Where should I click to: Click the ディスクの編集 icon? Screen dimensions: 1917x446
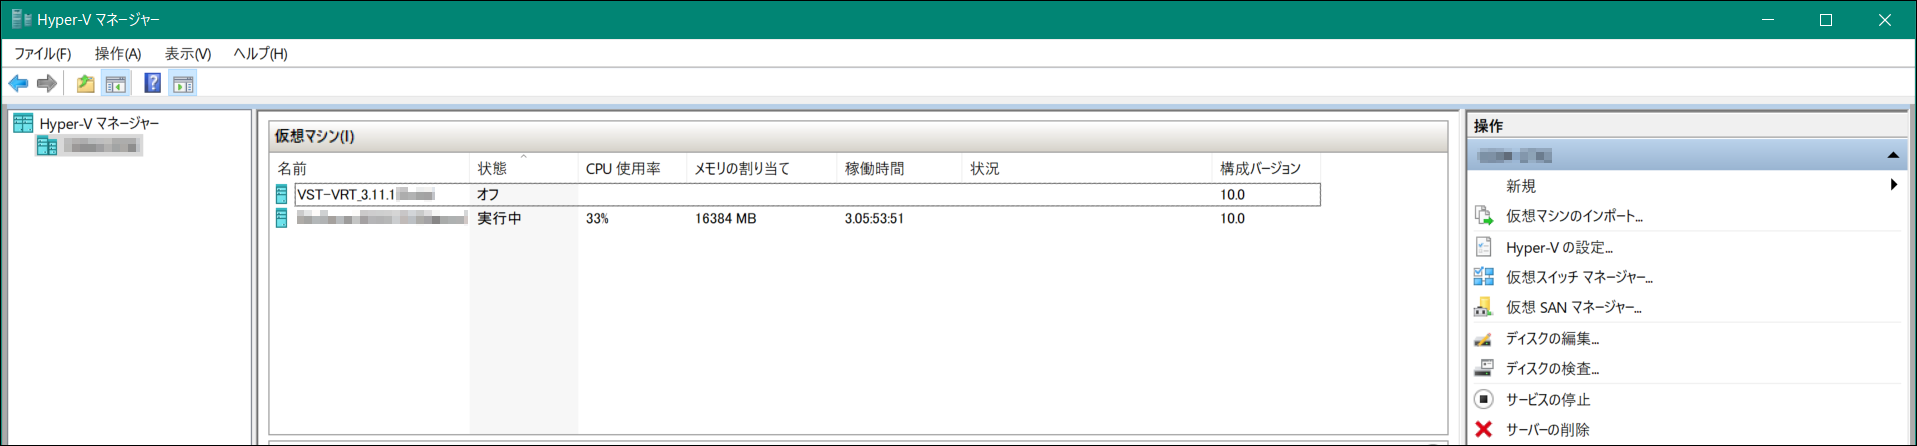click(1484, 339)
